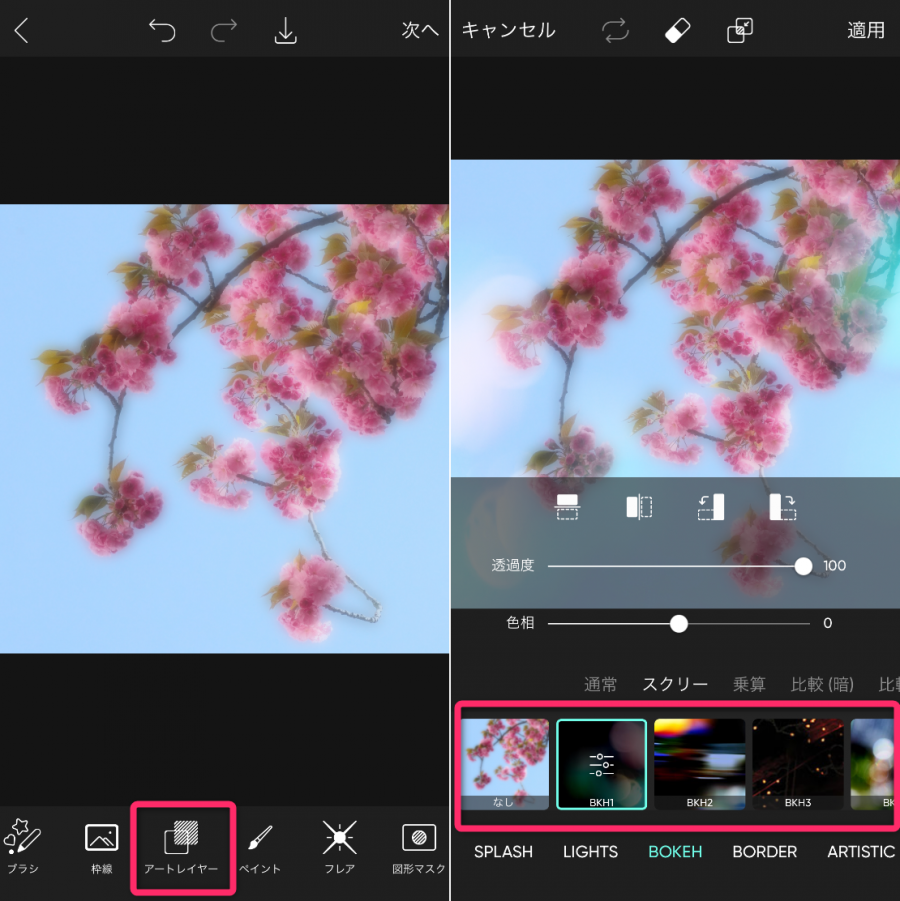Toggle horizontal flip of the art layer
The height and width of the screenshot is (901, 900).
[639, 507]
